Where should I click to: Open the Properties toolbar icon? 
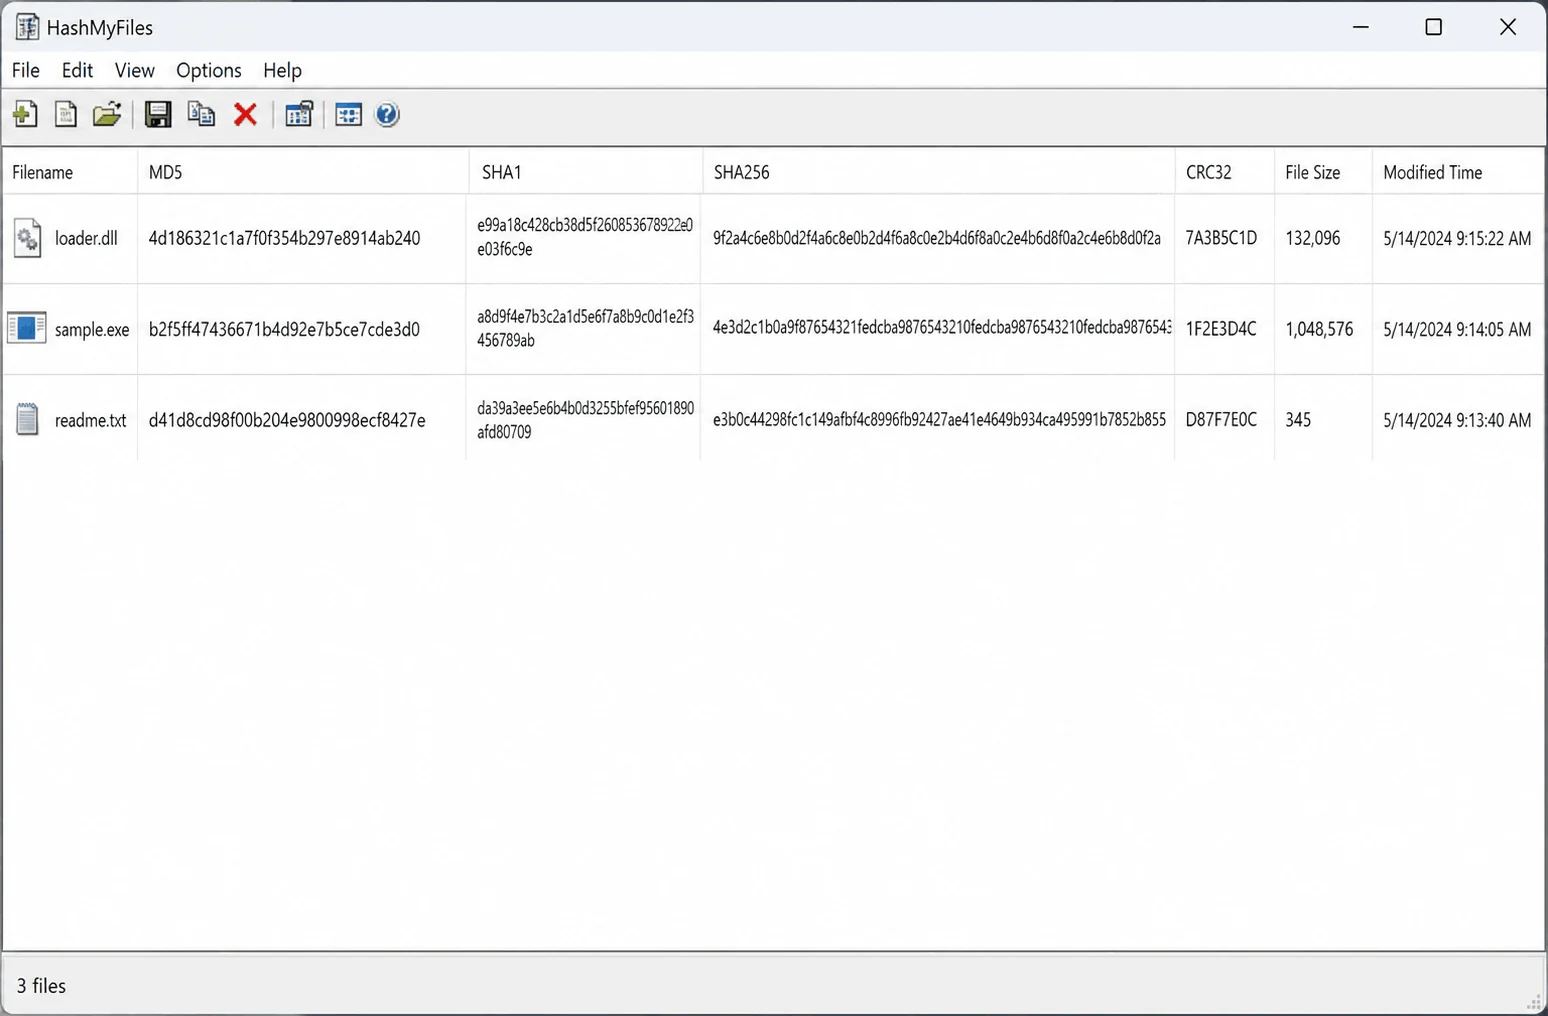pos(299,114)
